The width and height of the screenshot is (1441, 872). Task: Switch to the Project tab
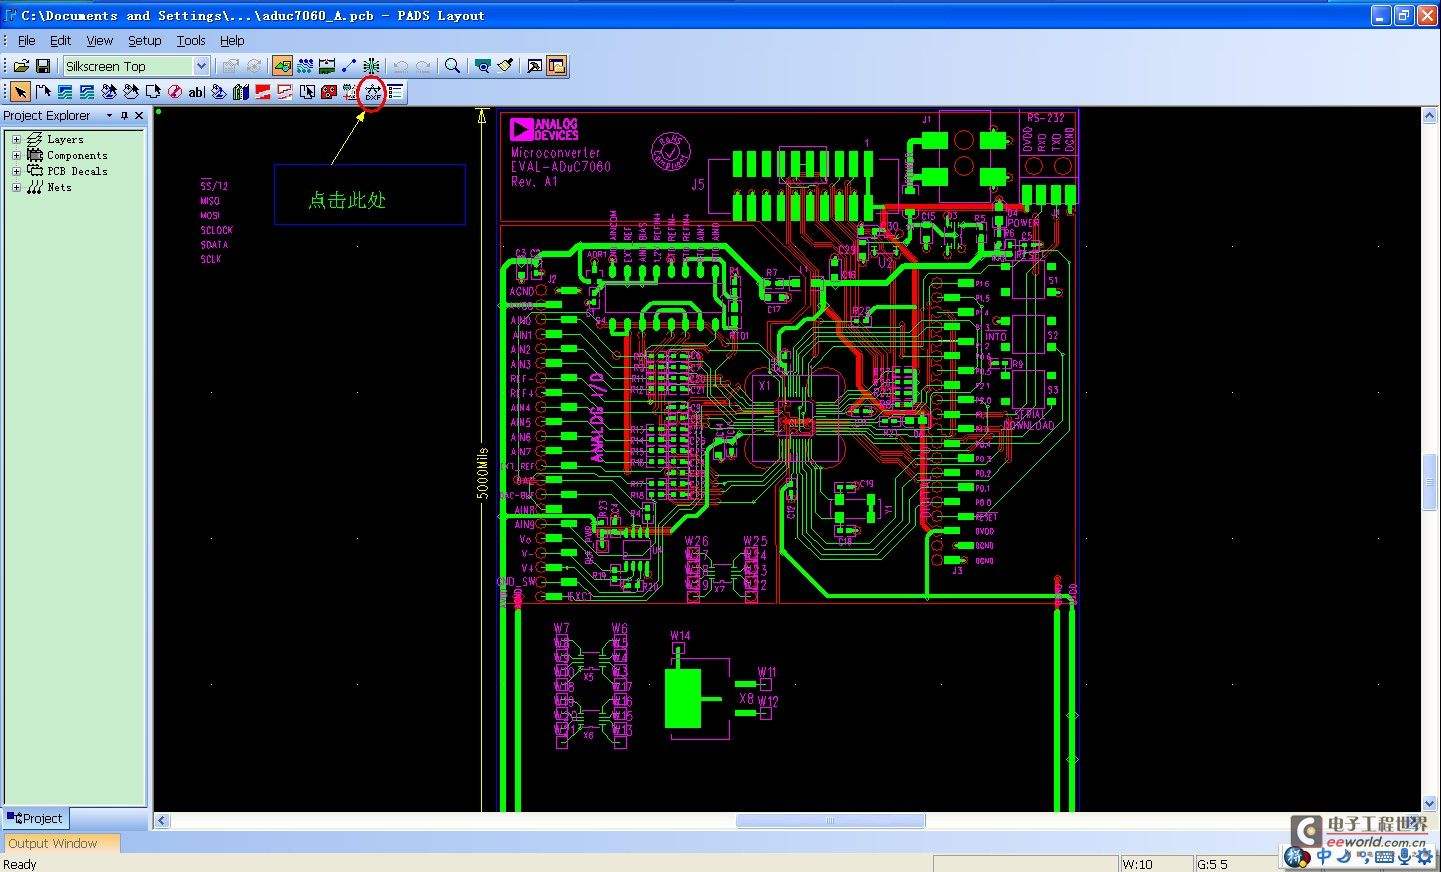(35, 818)
